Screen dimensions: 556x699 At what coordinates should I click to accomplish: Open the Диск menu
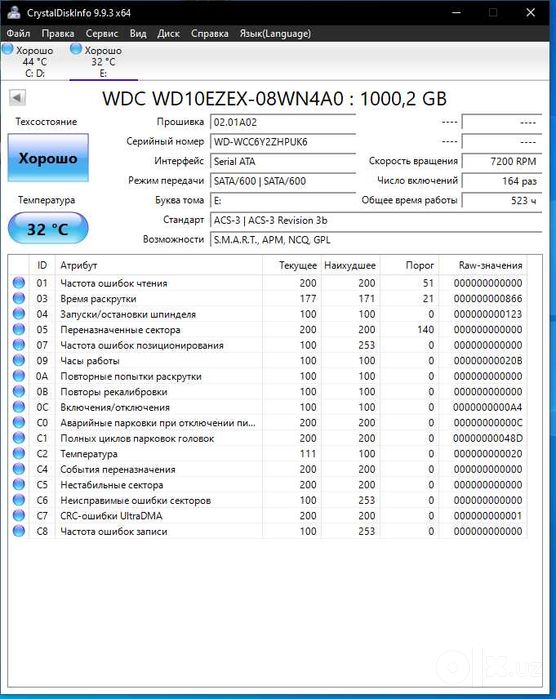coord(168,33)
